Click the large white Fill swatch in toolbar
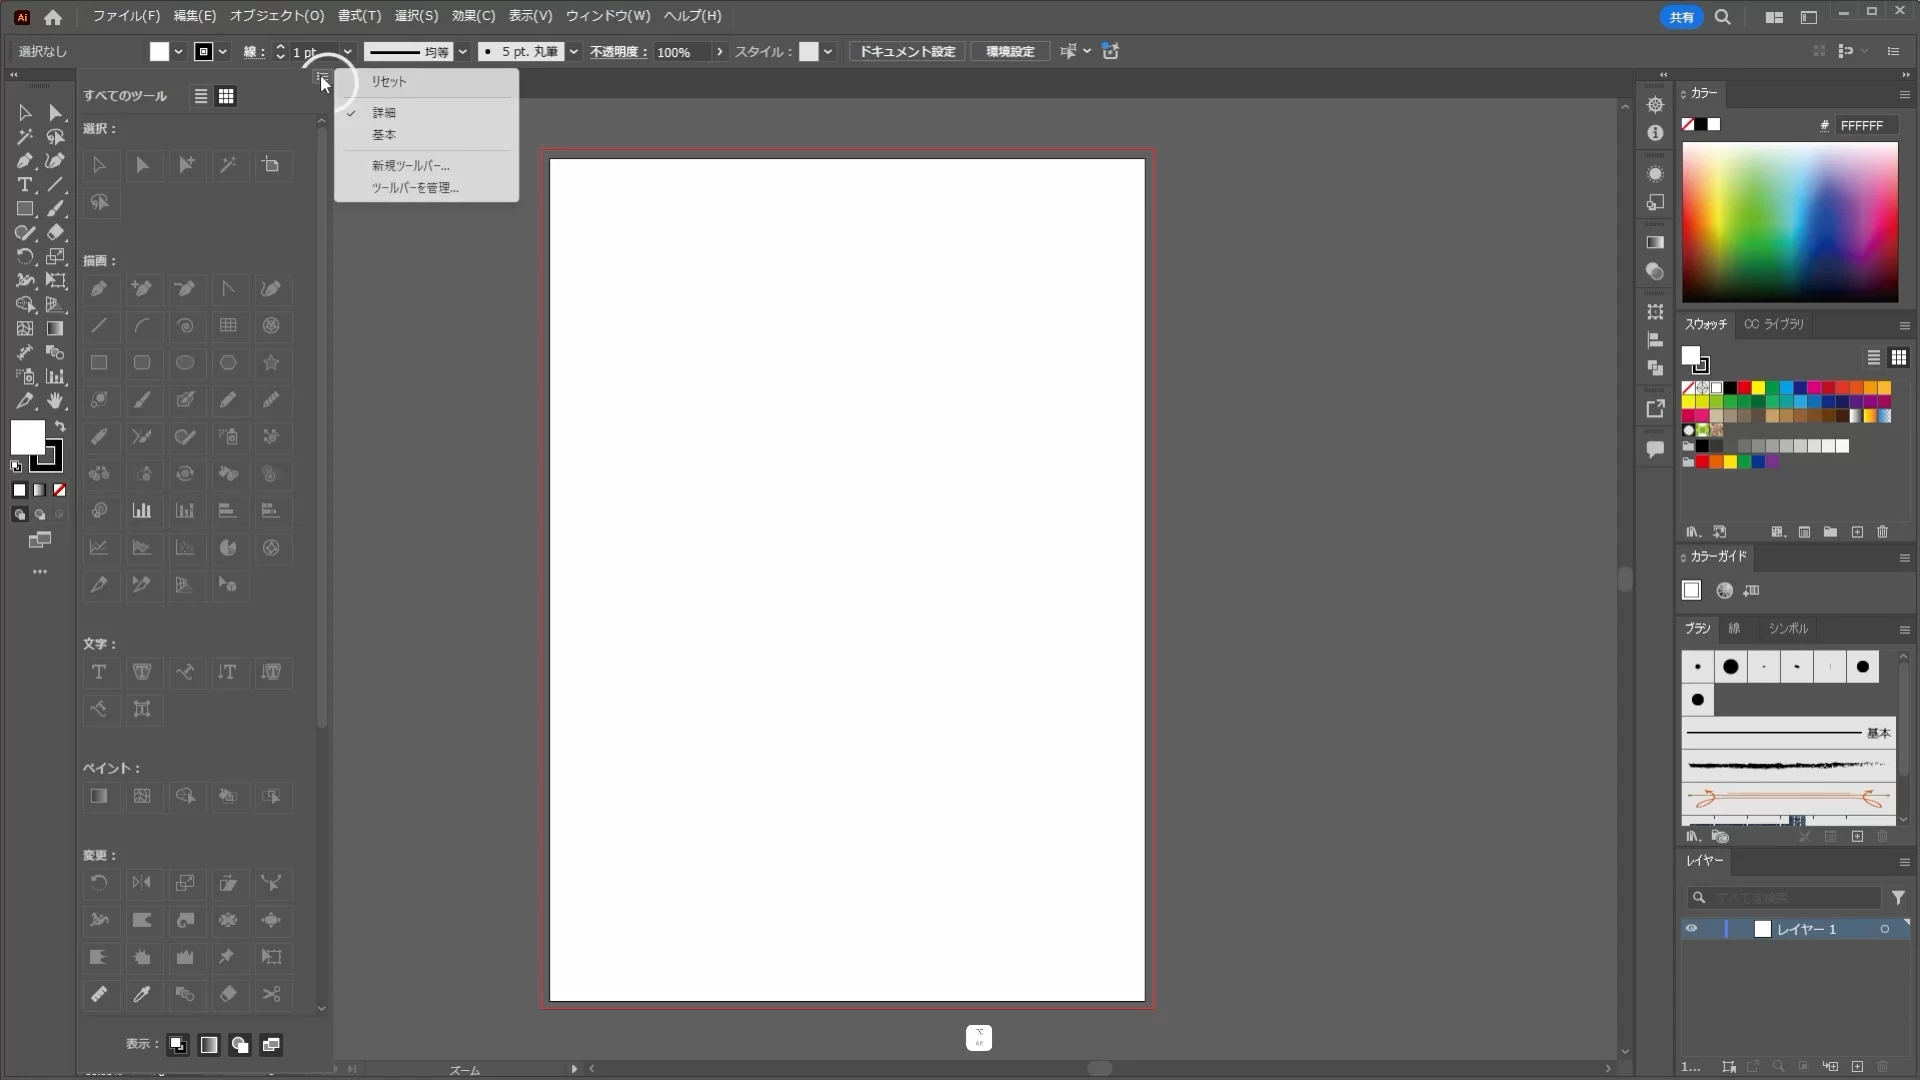Screen dimensions: 1920x1080 [x=27, y=437]
